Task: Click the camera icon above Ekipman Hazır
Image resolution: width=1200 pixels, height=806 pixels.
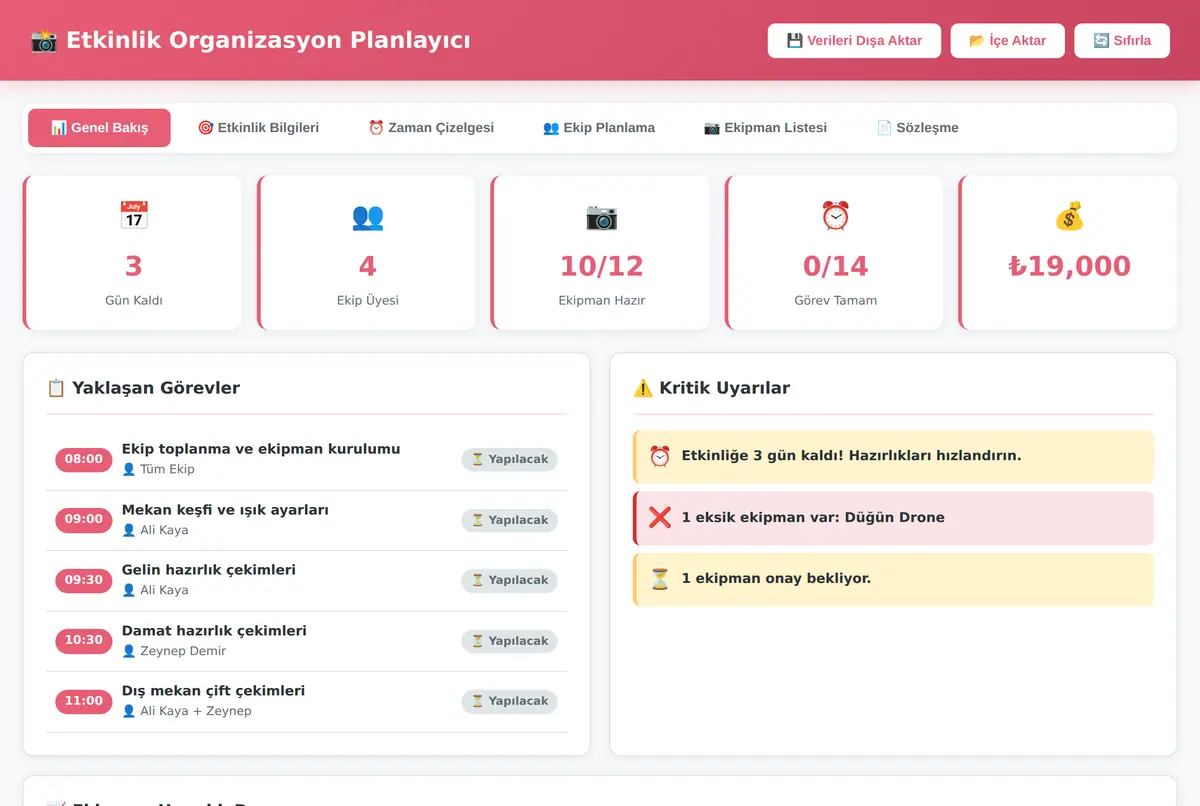Action: (x=602, y=216)
